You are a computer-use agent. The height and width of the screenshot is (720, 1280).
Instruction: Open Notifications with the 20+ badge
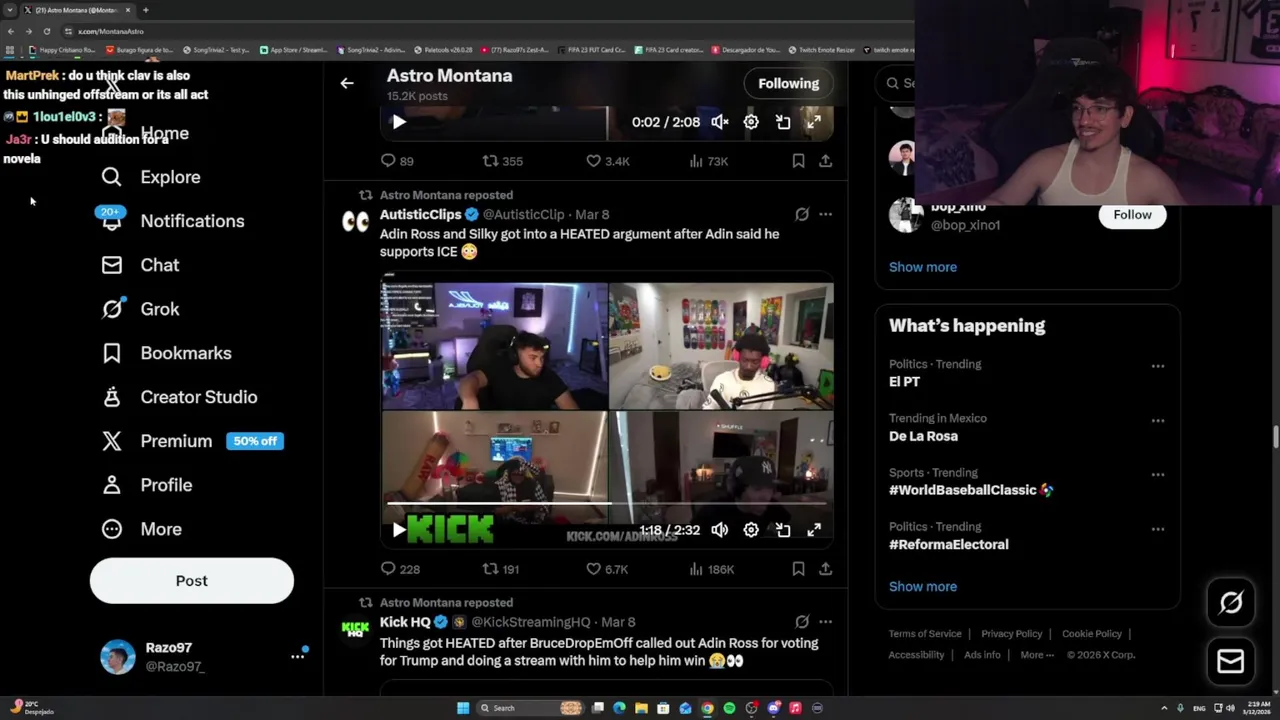172,221
